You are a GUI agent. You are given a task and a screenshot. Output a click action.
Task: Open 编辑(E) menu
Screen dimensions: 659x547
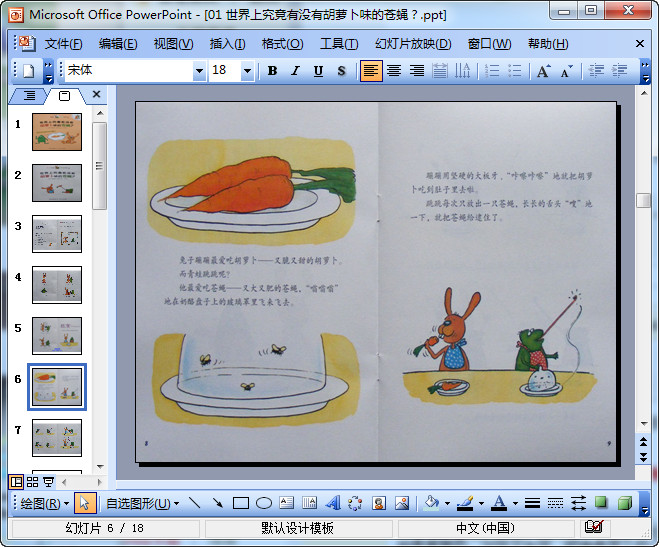tap(118, 44)
